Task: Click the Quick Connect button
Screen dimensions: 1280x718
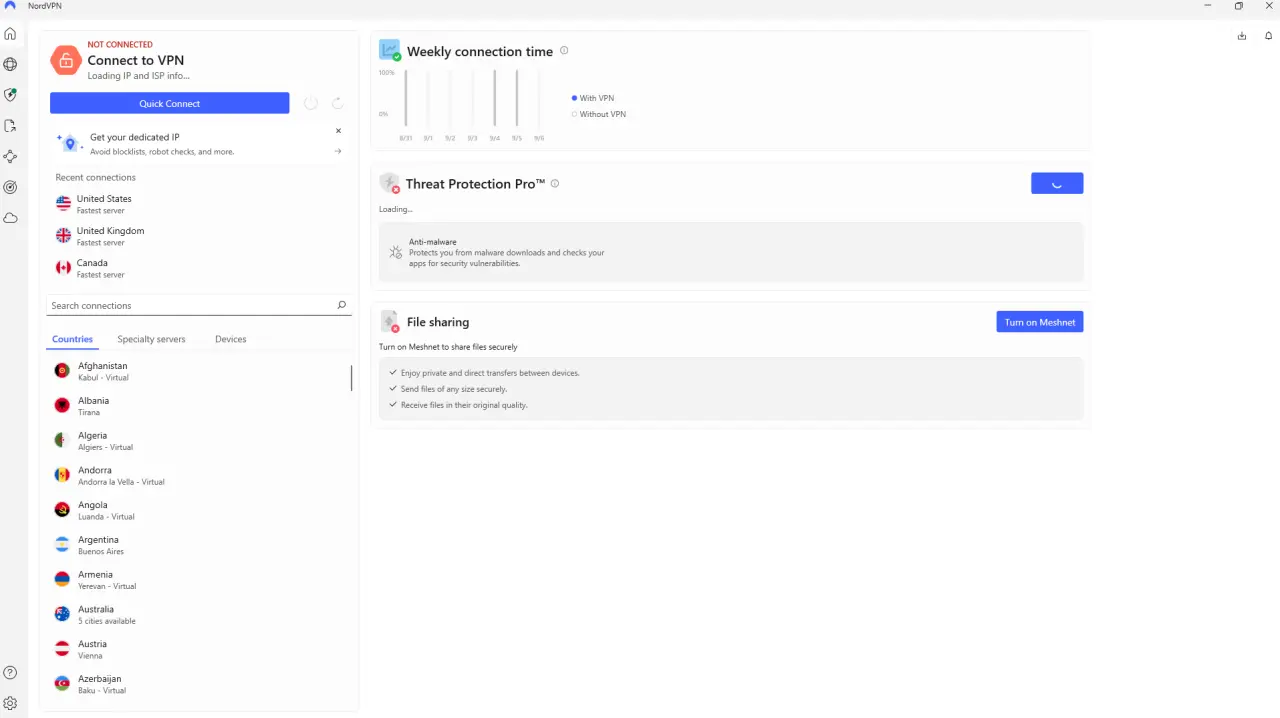Action: 170,103
